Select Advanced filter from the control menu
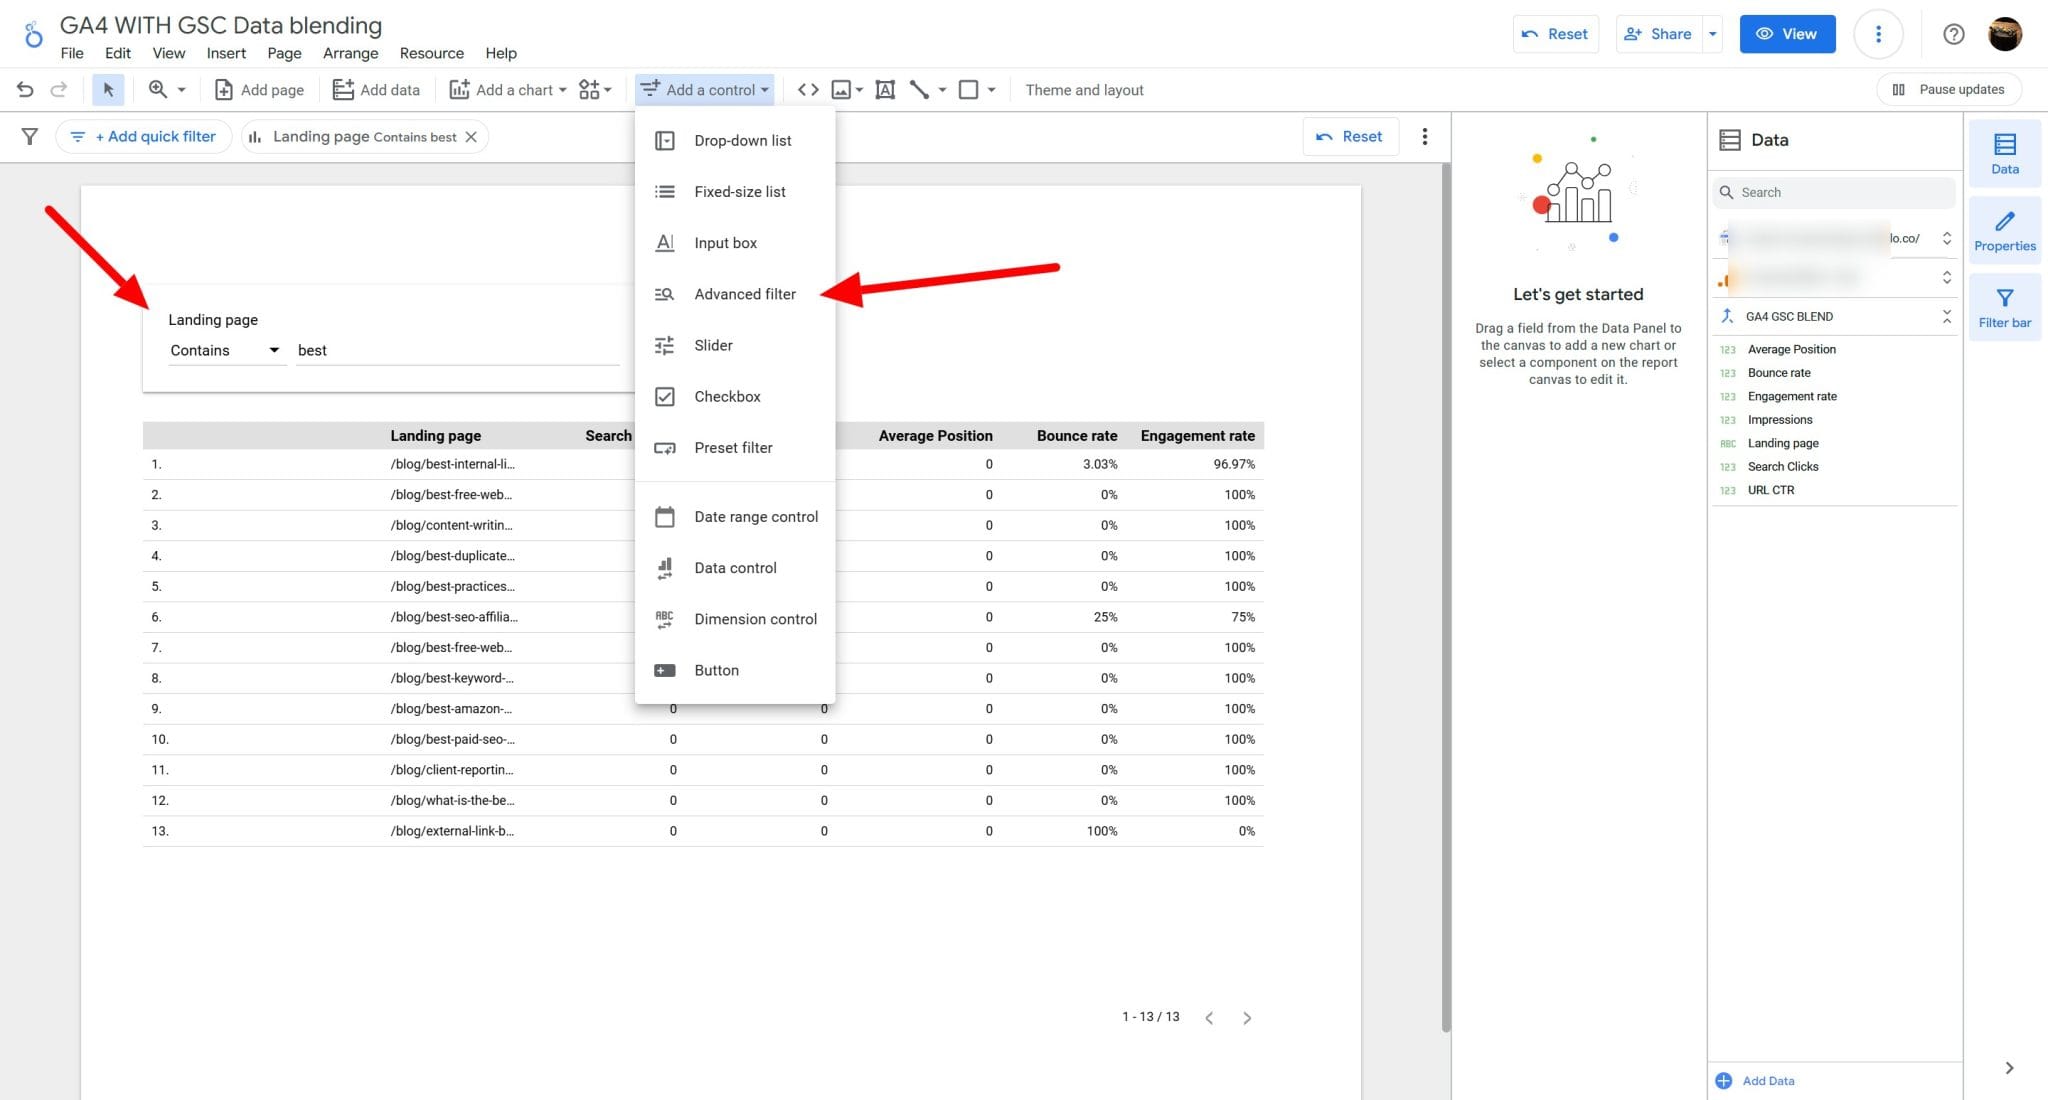Image resolution: width=2048 pixels, height=1100 pixels. [745, 293]
